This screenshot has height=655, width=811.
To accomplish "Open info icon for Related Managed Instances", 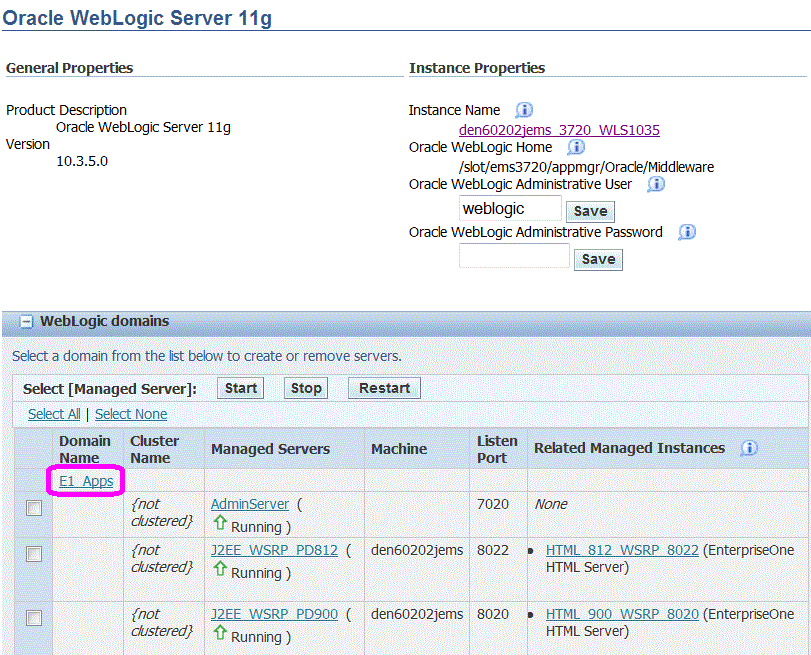I will click(749, 448).
